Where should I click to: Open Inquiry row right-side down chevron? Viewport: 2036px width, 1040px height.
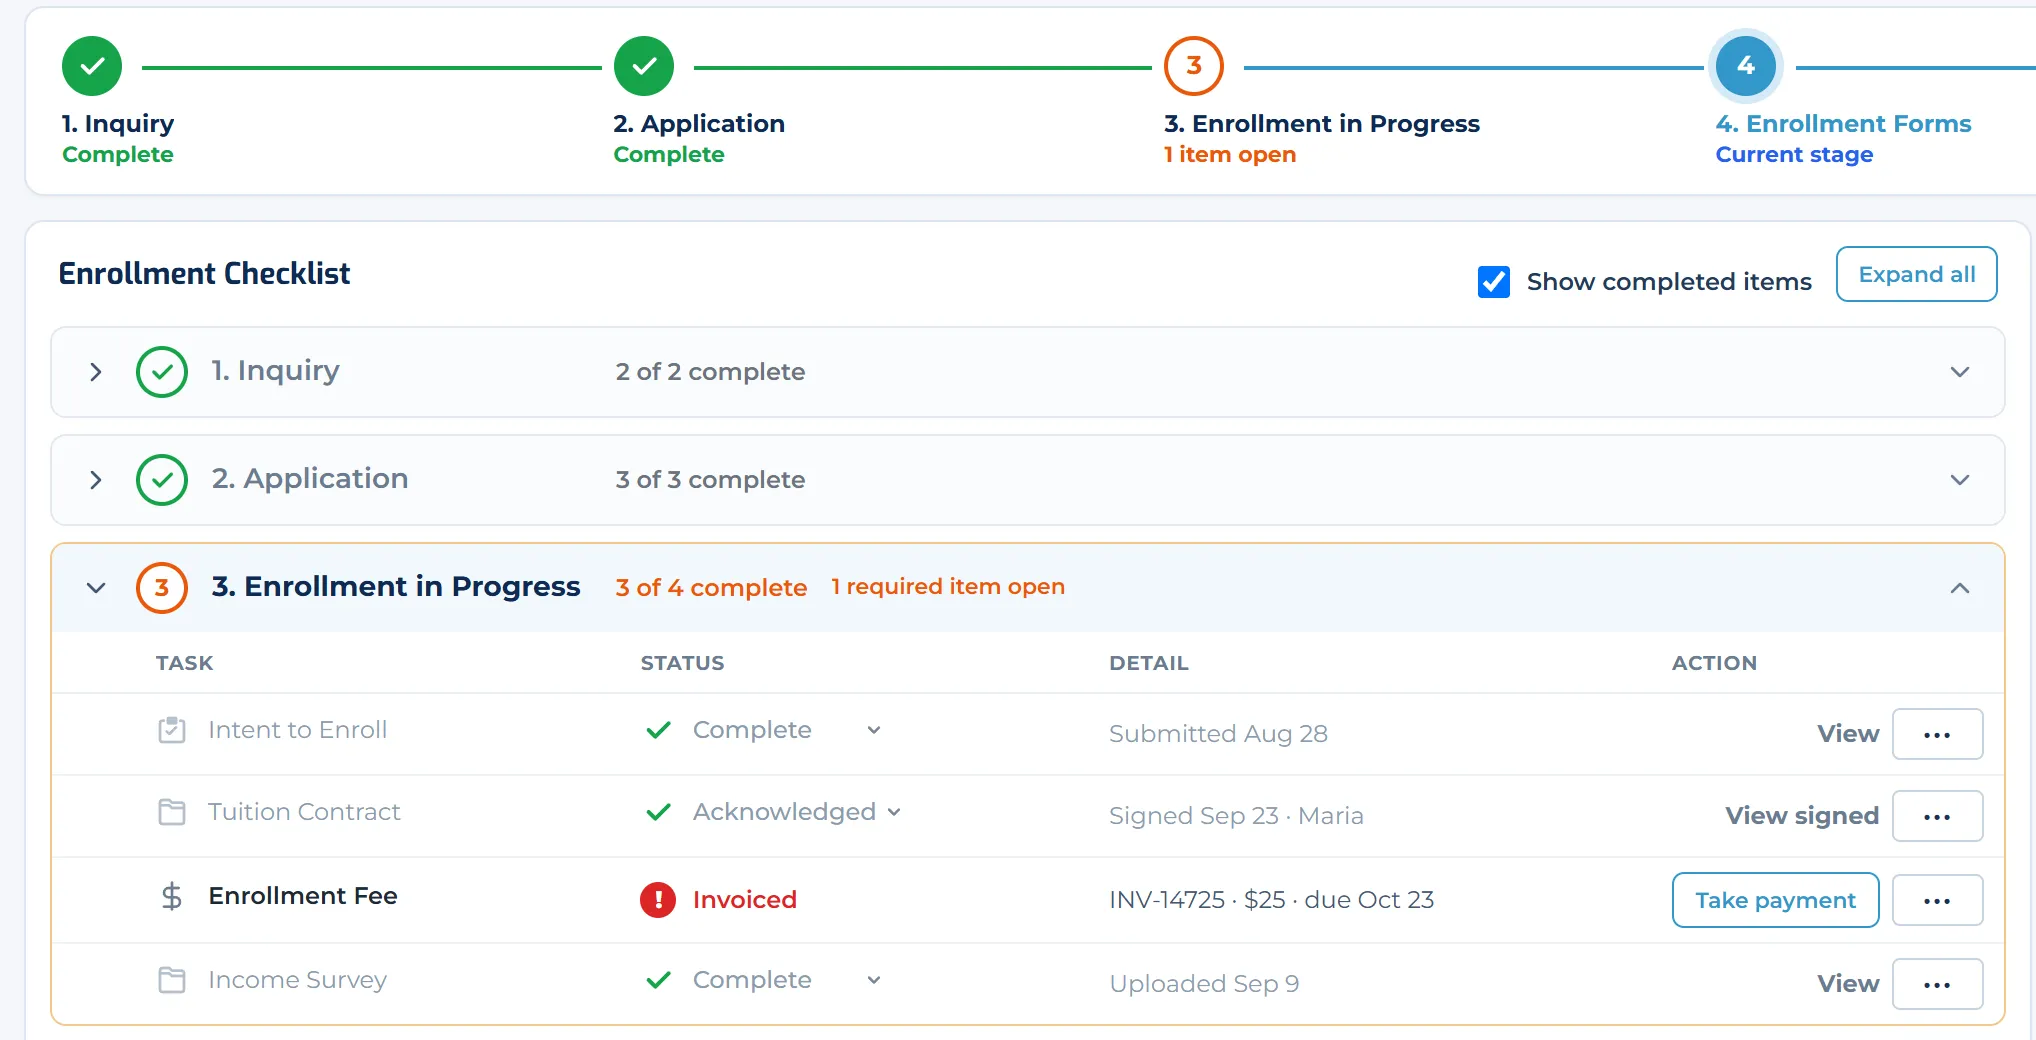(1960, 372)
